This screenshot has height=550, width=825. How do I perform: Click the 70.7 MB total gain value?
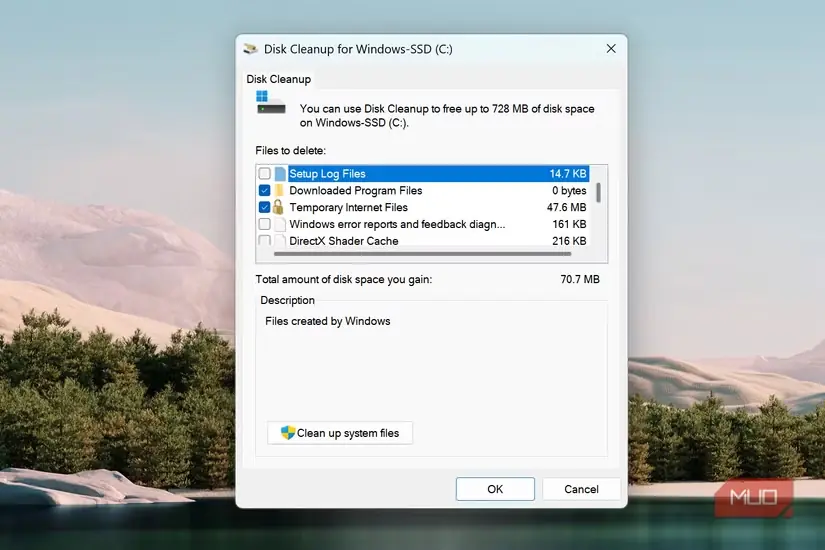click(x=580, y=279)
